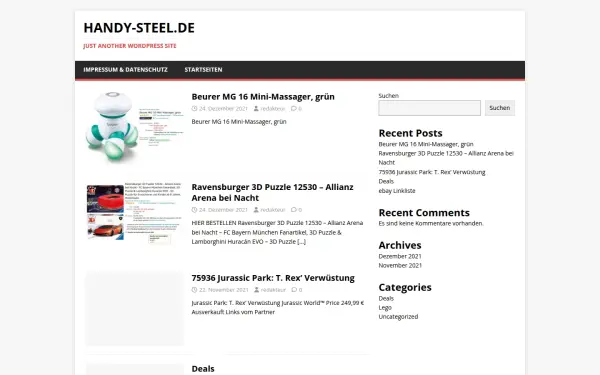
Task: Open Uncategorized category link
Action: [x=398, y=317]
